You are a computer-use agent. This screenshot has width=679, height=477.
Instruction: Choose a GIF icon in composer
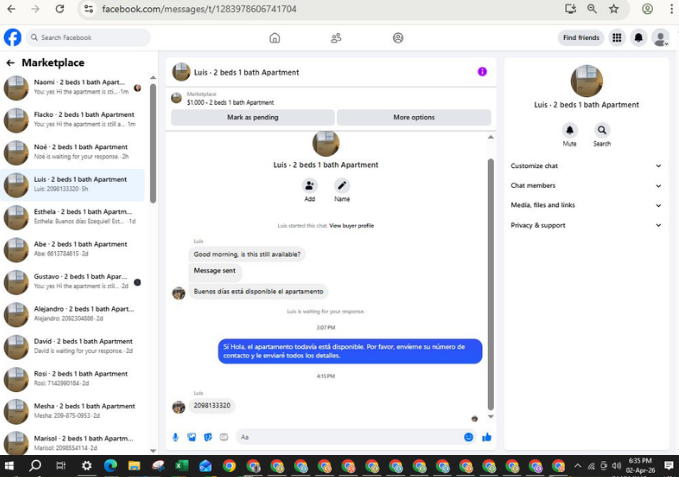224,437
